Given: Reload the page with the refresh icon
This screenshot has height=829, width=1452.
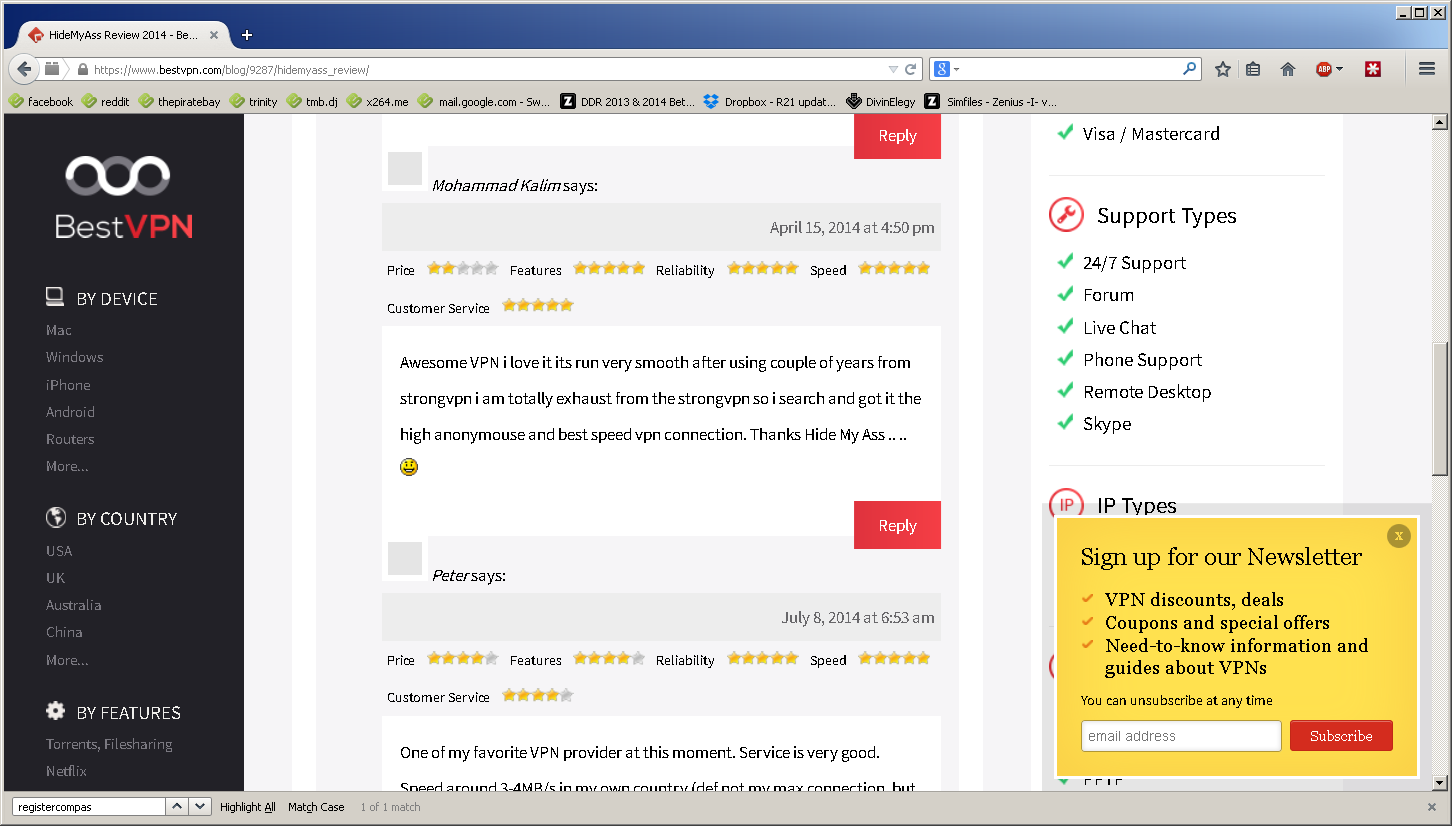Looking at the screenshot, I should tap(910, 70).
